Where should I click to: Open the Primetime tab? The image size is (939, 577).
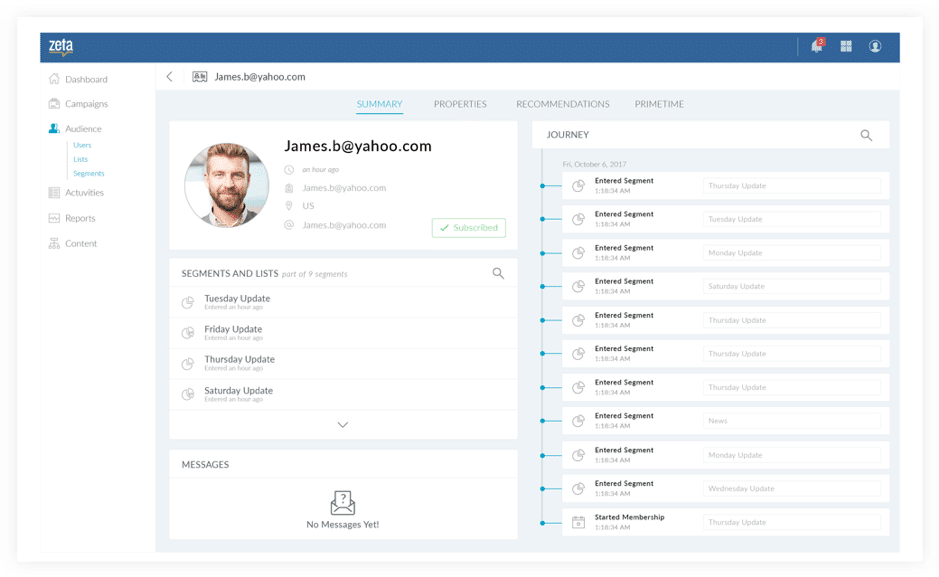659,104
